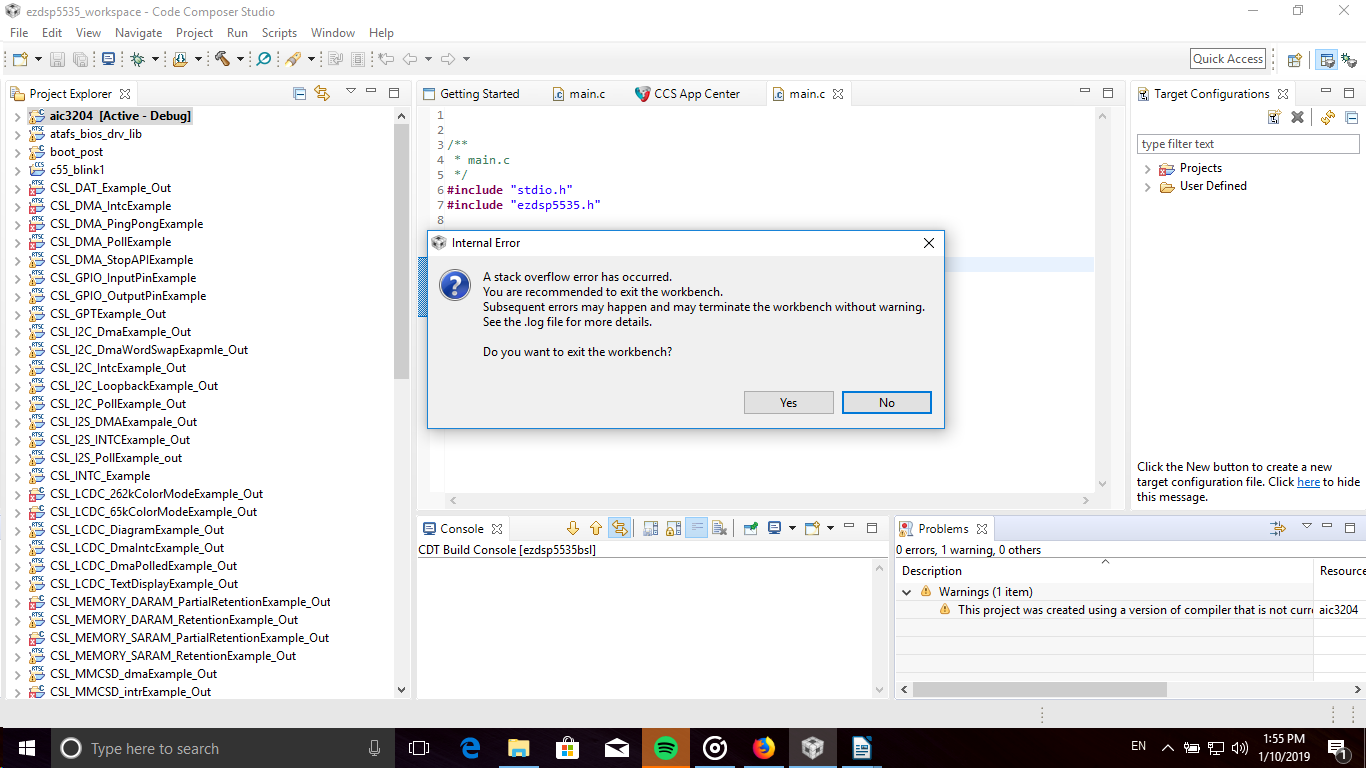Go to next error in Console

coord(573,528)
